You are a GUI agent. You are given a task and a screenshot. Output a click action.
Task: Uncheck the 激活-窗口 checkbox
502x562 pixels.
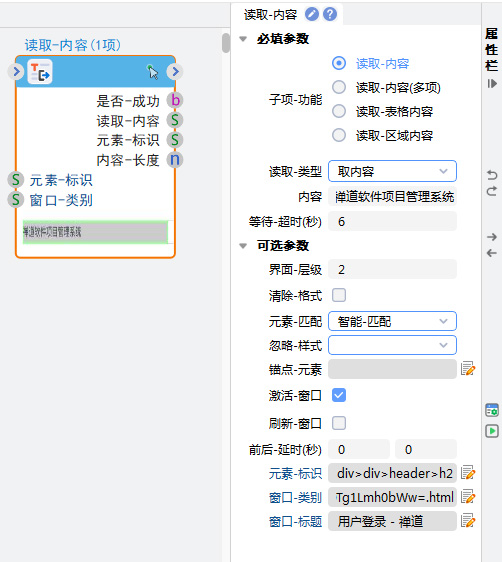coord(339,395)
